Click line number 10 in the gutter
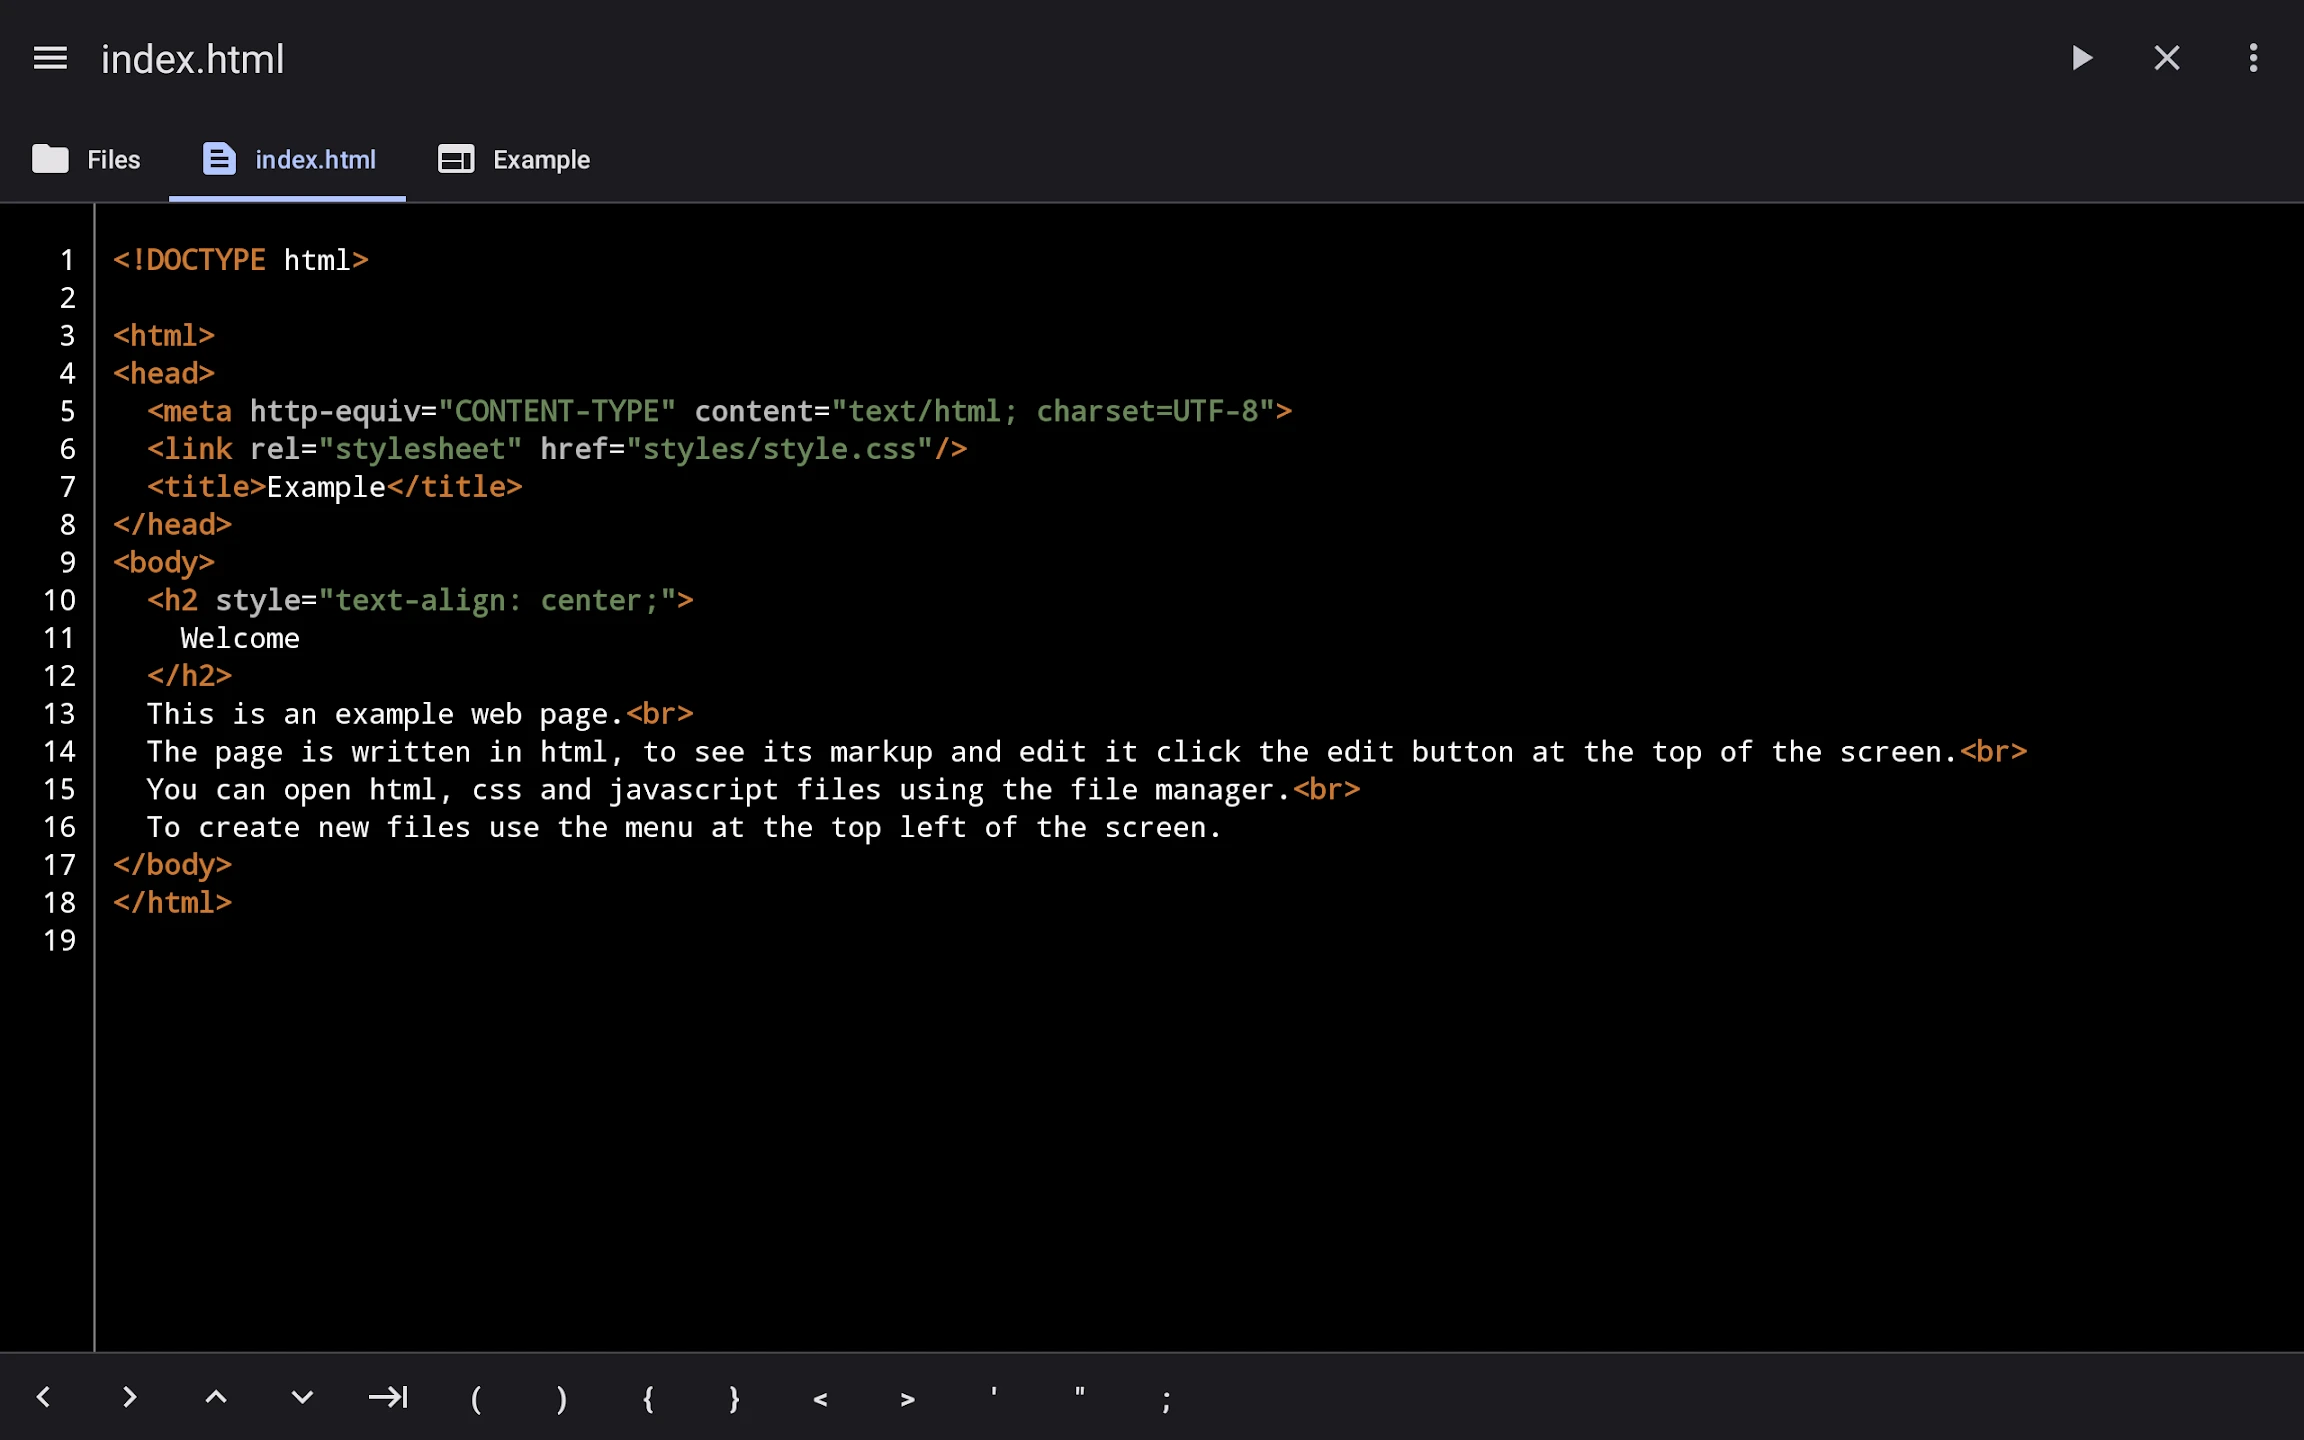Screen dimensions: 2304x1440 pyautogui.click(x=59, y=601)
